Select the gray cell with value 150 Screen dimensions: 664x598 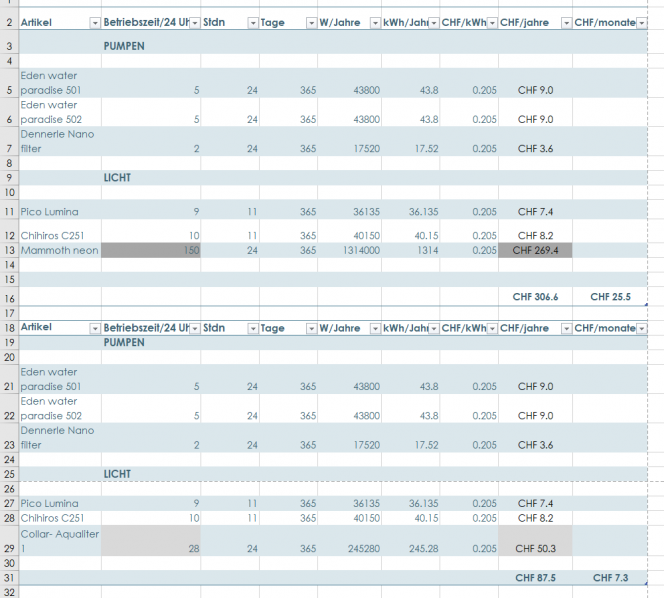(151, 250)
